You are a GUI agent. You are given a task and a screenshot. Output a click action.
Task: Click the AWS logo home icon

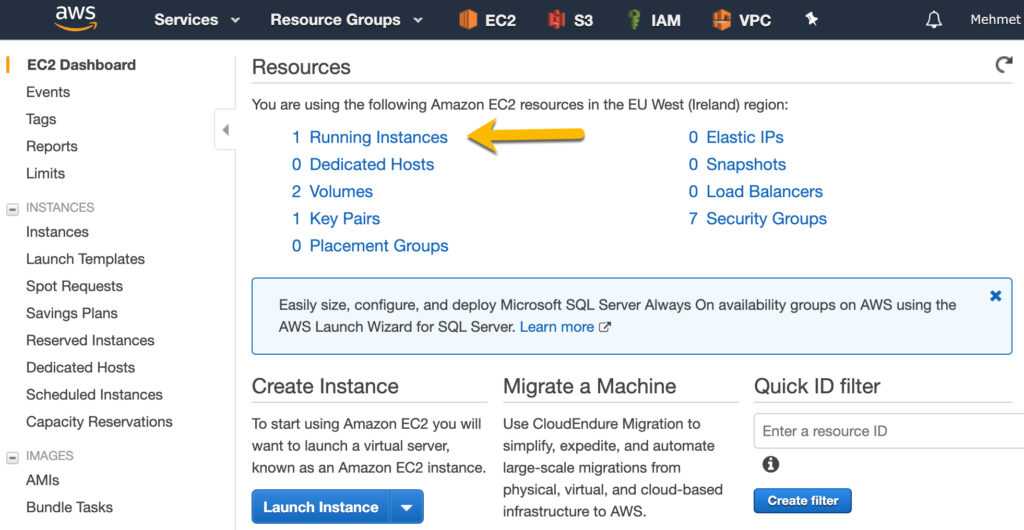76,19
